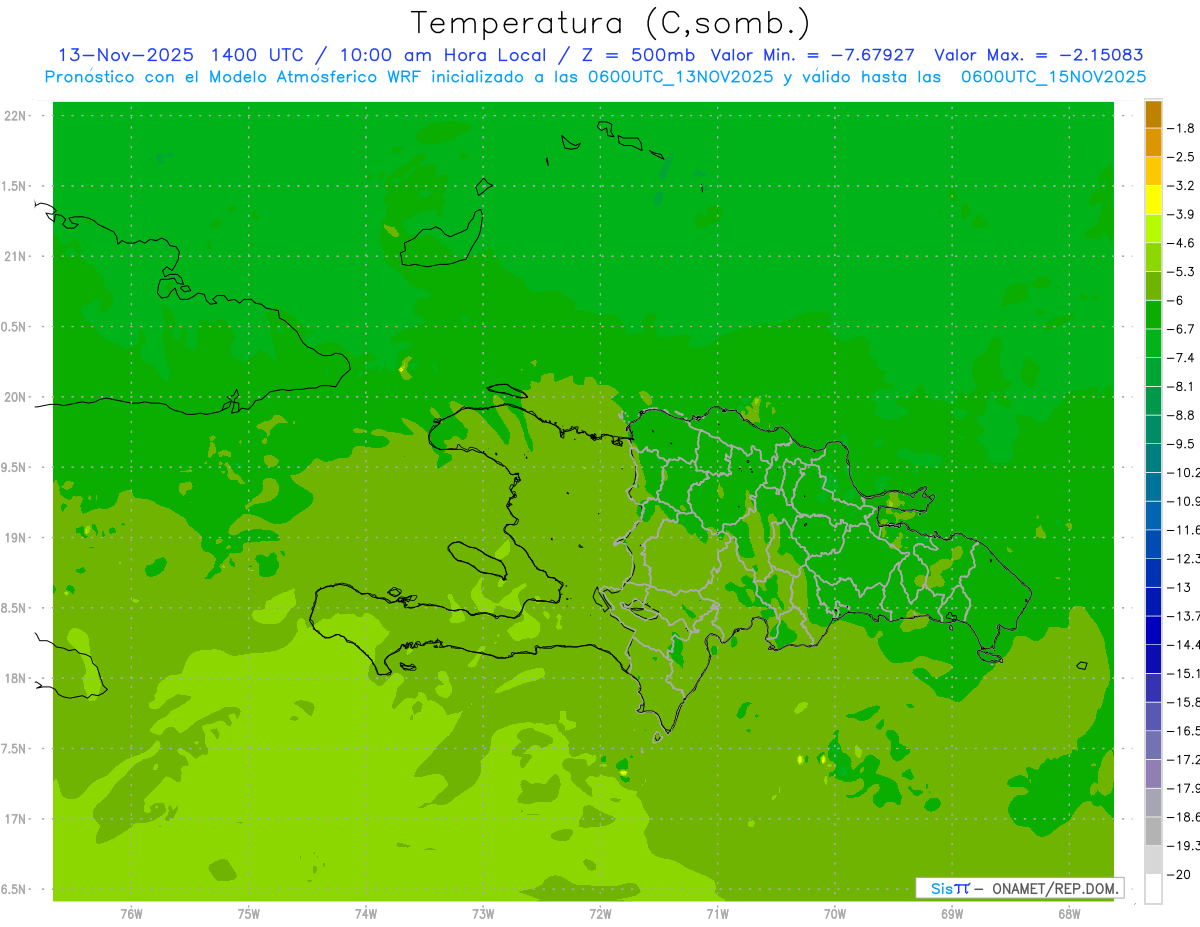Click the "0600UTC_15NOV2025" valid-until timestamp
This screenshot has width=1200, height=927.
click(1053, 77)
